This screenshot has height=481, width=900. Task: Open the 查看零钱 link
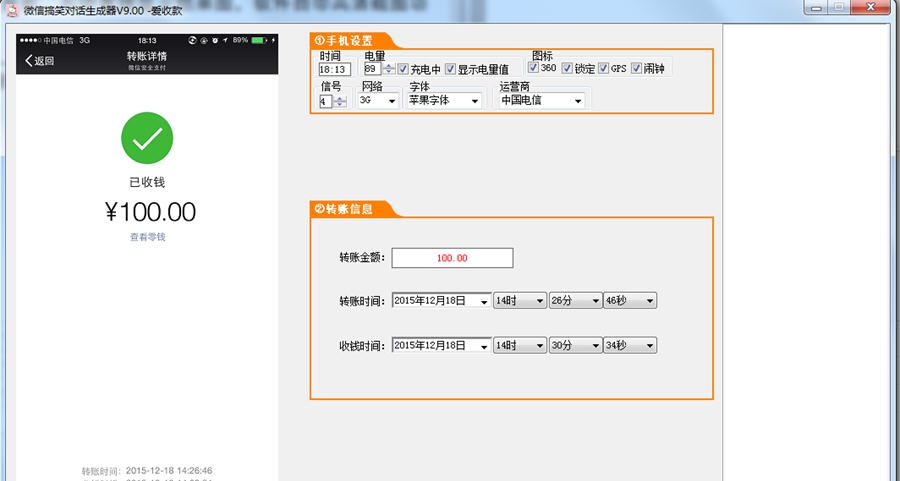point(148,237)
